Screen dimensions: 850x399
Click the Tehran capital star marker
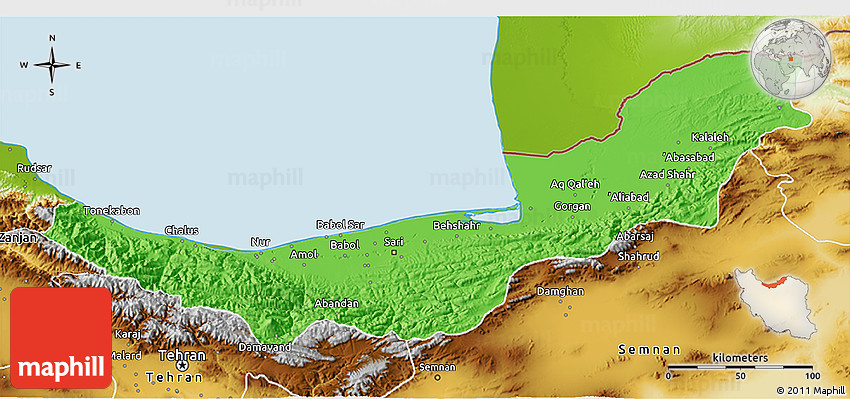[x=182, y=366]
